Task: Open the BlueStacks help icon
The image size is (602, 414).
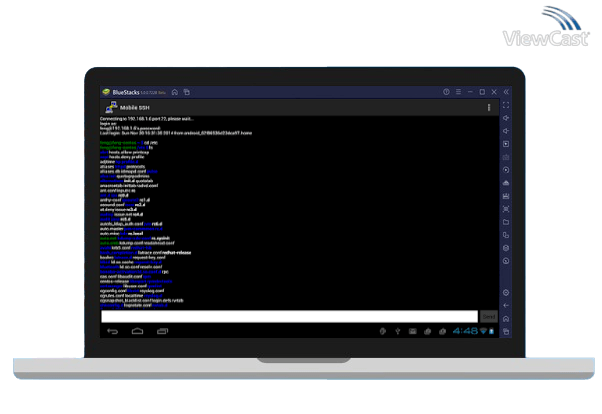Action: pyautogui.click(x=446, y=92)
